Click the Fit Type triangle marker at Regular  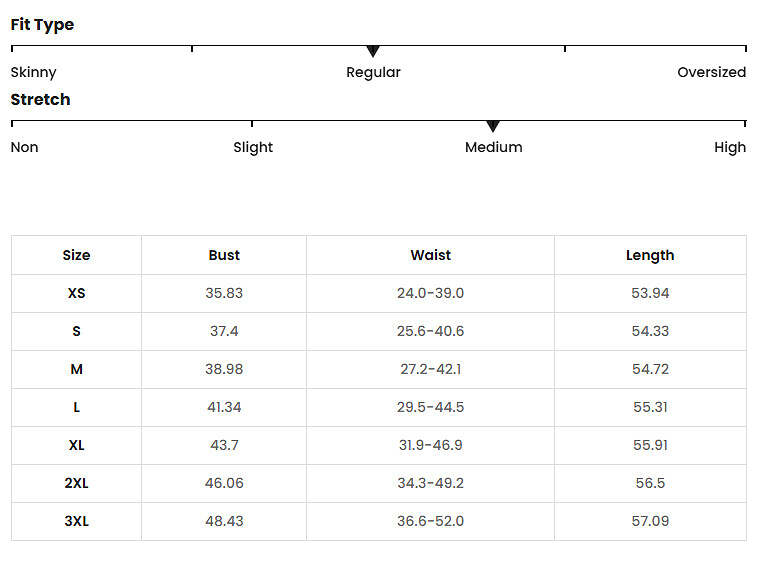click(x=373, y=51)
